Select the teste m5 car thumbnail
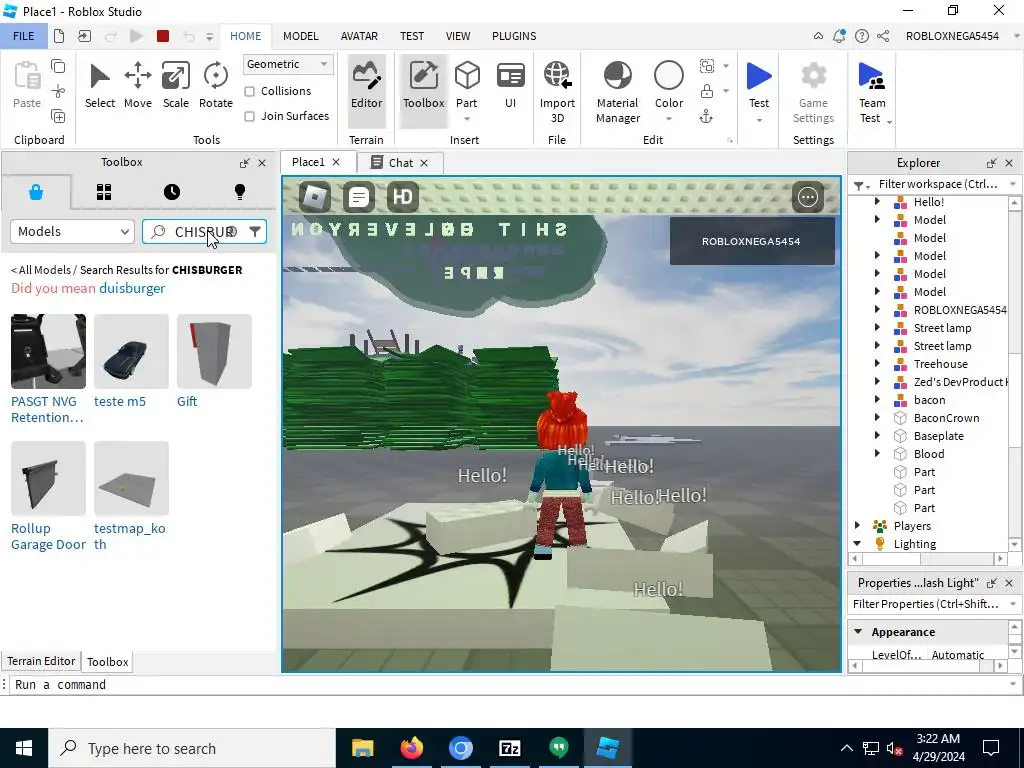This screenshot has width=1024, height=768. [131, 351]
